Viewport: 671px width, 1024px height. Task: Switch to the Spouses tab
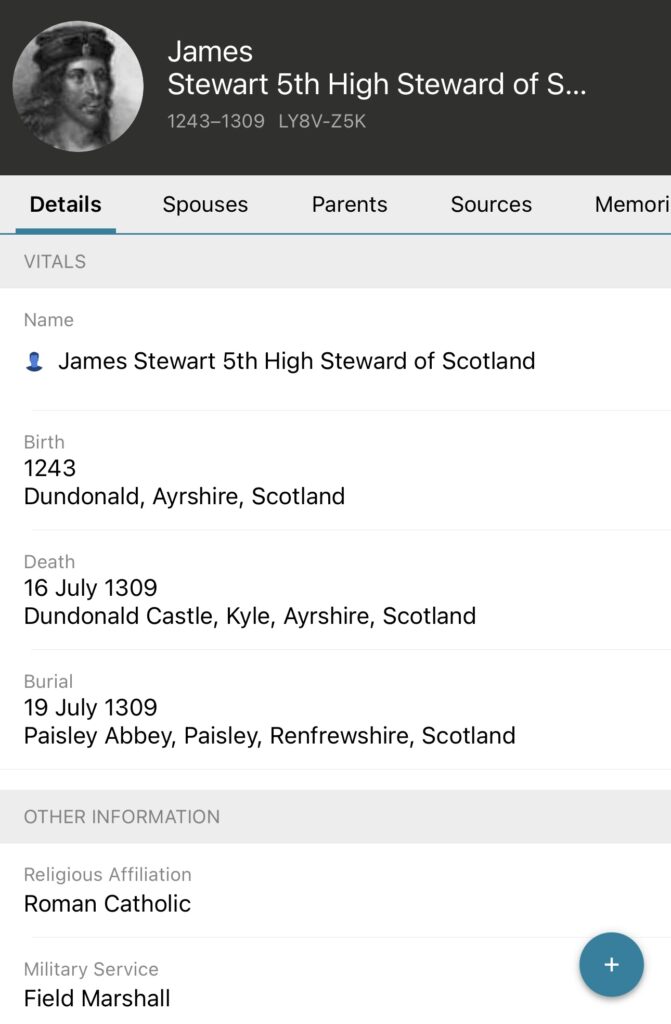(205, 205)
